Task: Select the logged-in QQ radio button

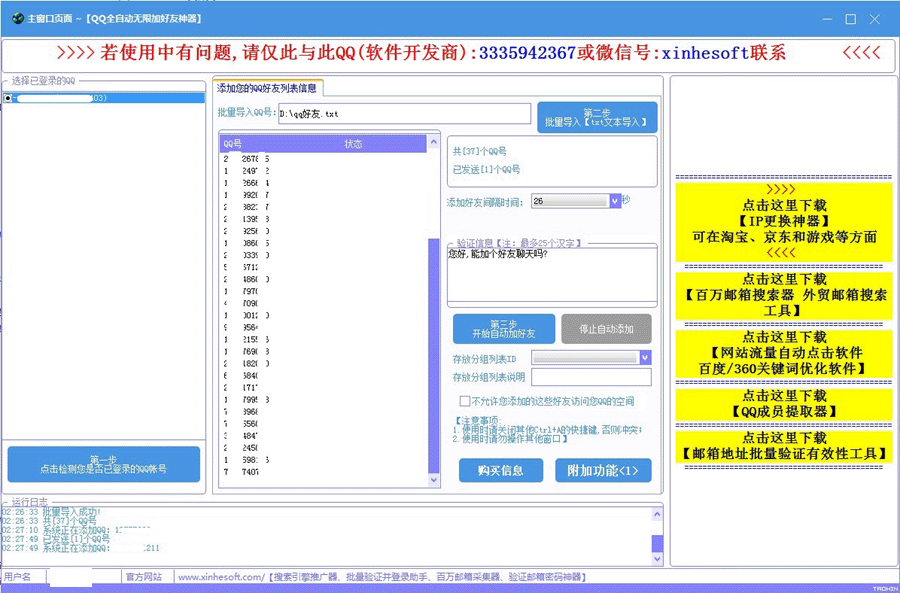Action: [x=7, y=98]
